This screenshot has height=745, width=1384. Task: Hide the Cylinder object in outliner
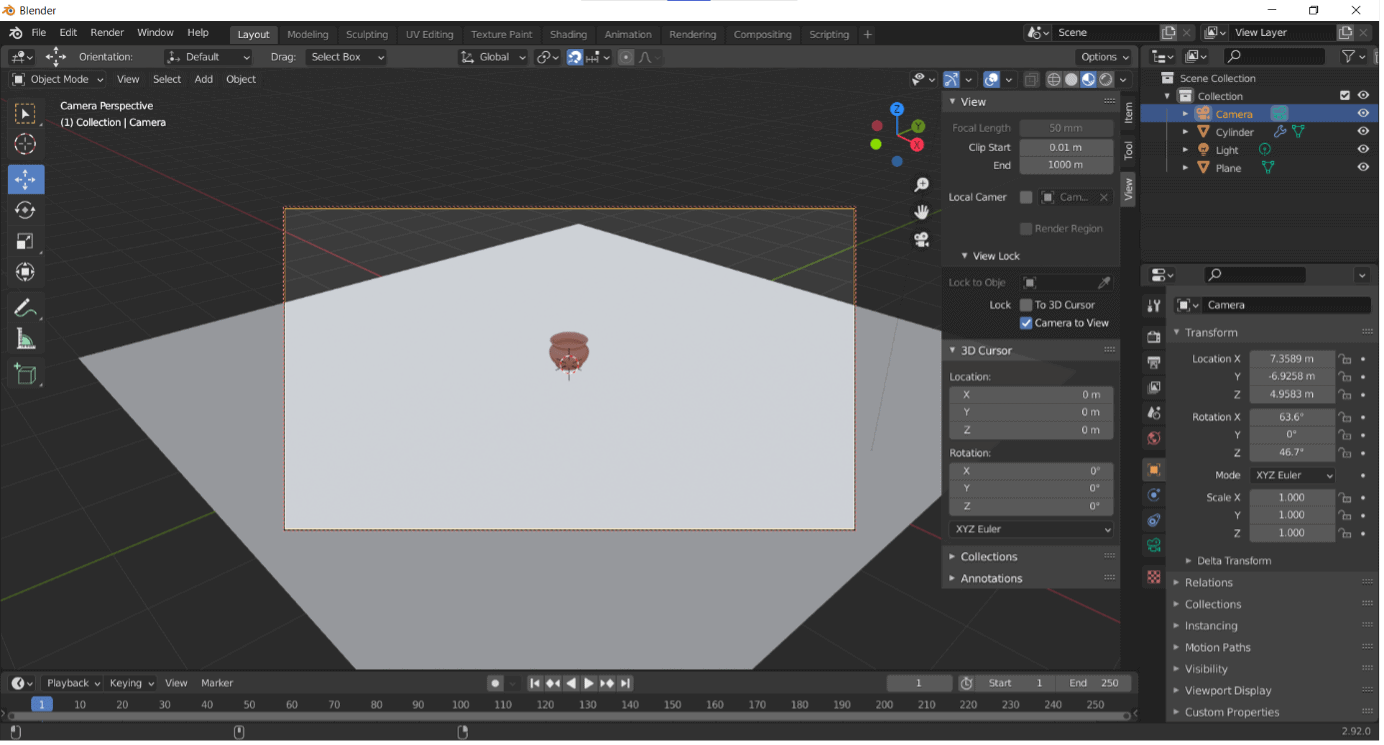[1363, 132]
